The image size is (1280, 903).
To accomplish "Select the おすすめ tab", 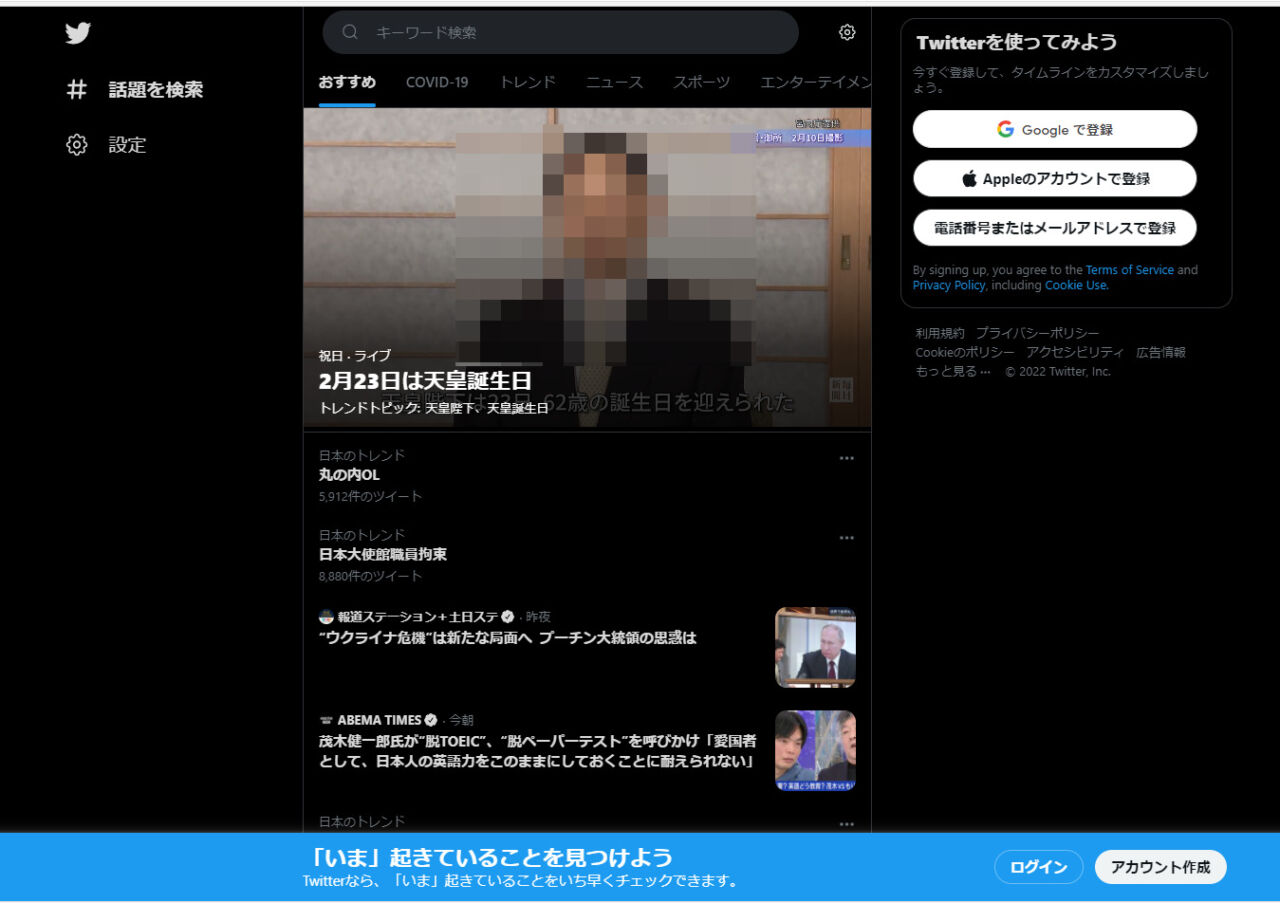I will click(x=347, y=82).
